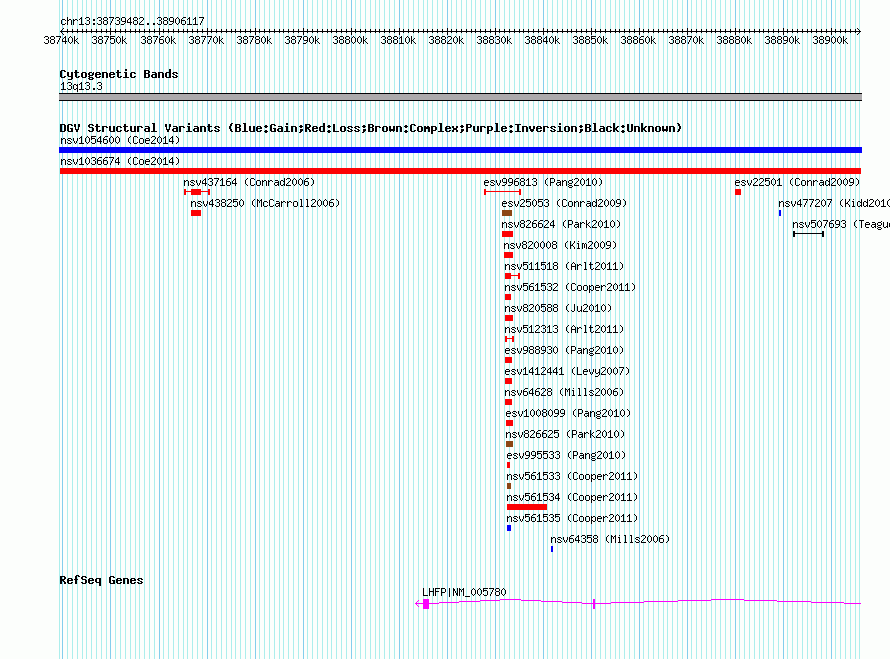The image size is (890, 659).
Task: Open the esv996813 (Pang2010) variant label
Action: click(543, 182)
